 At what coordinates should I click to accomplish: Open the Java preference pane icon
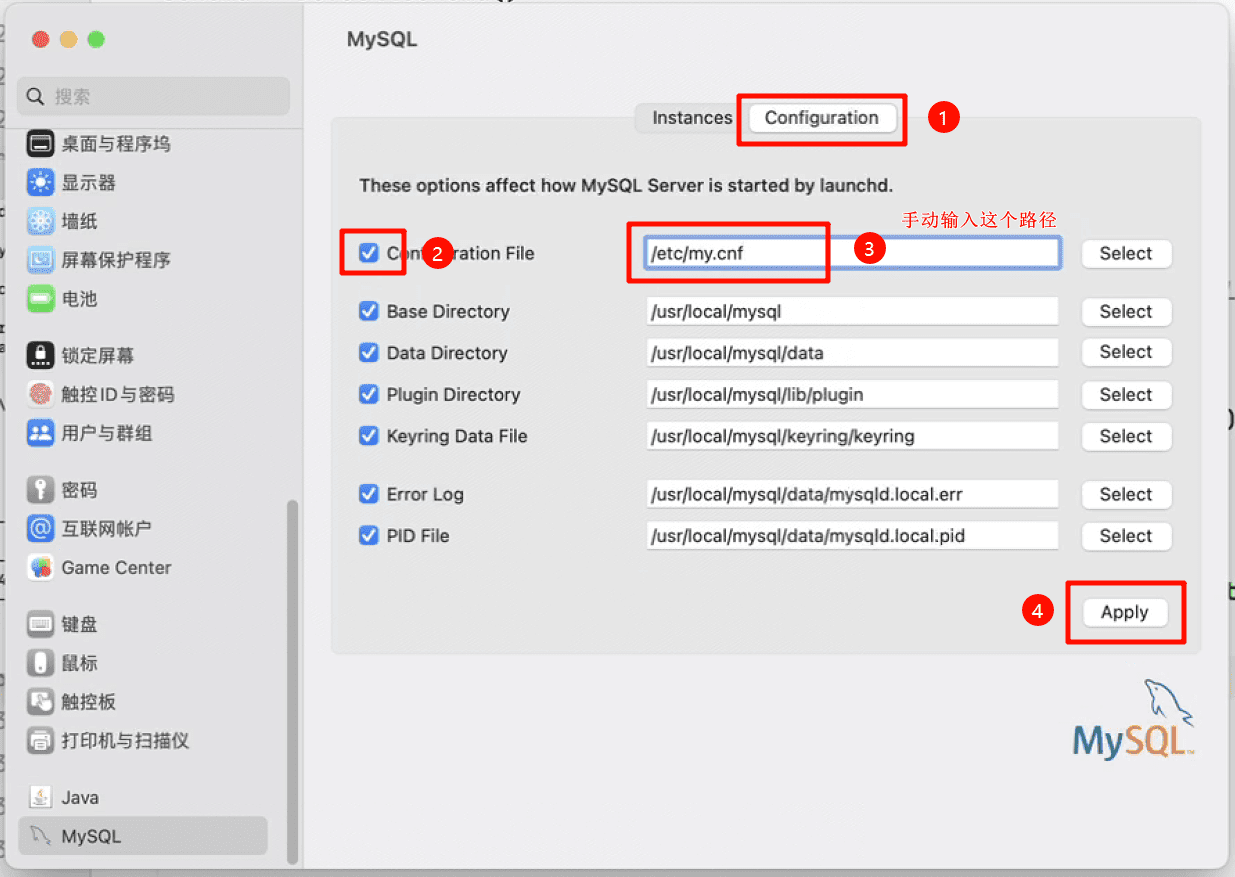point(40,797)
